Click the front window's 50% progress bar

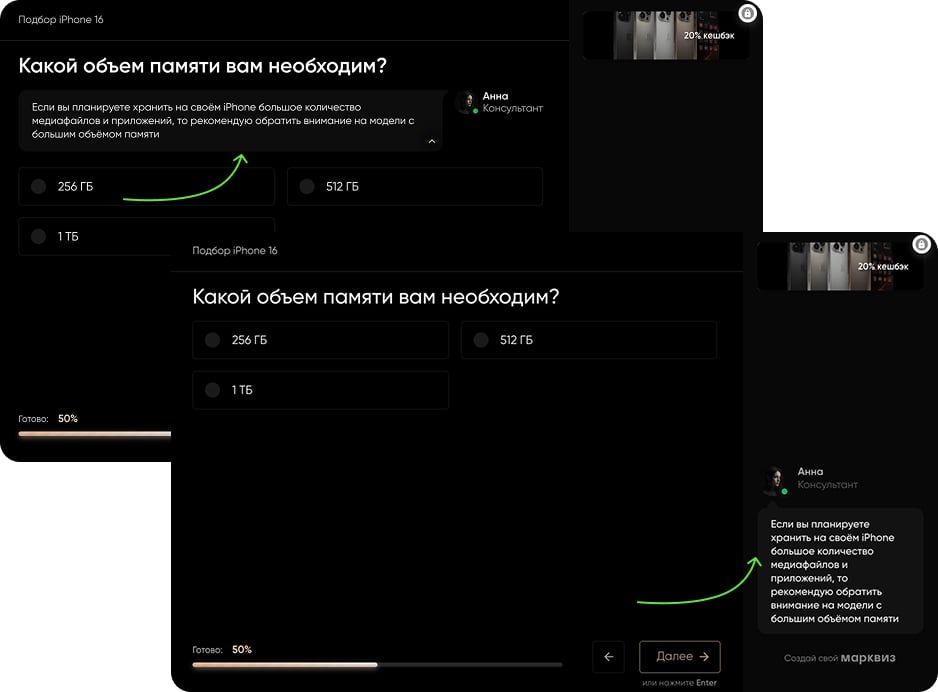tap(377, 664)
